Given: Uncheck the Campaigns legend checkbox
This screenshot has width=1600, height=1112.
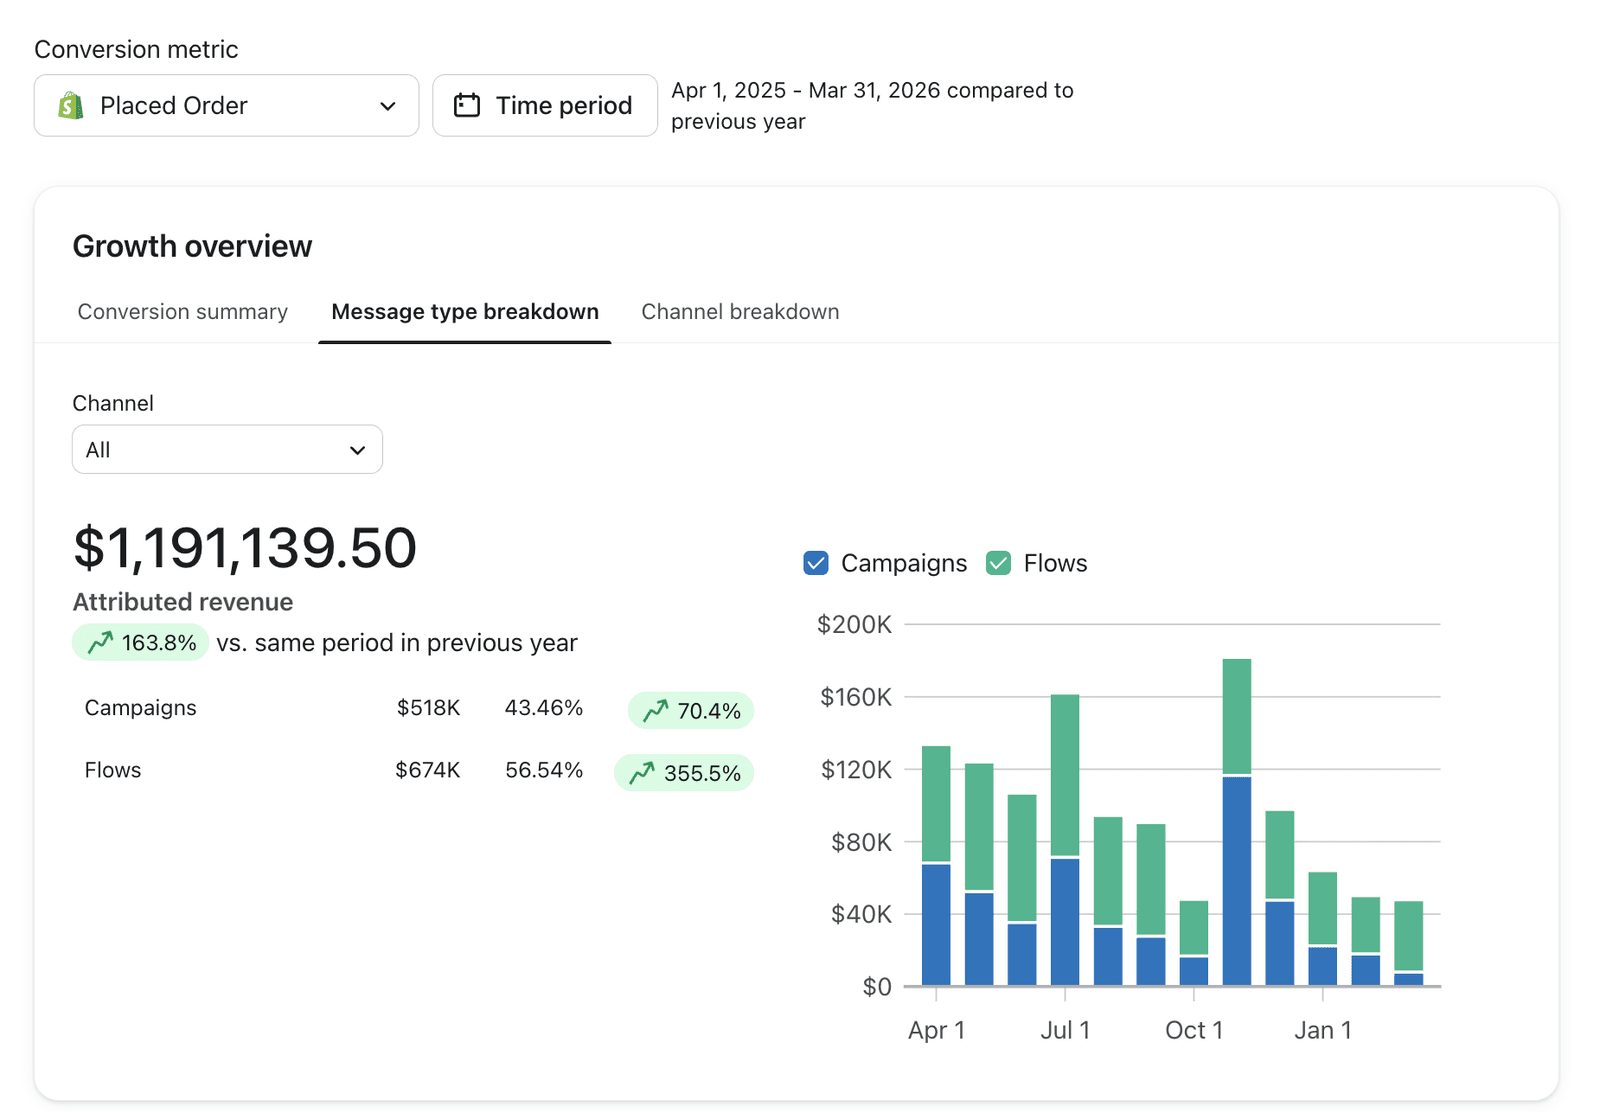Looking at the screenshot, I should (x=816, y=563).
